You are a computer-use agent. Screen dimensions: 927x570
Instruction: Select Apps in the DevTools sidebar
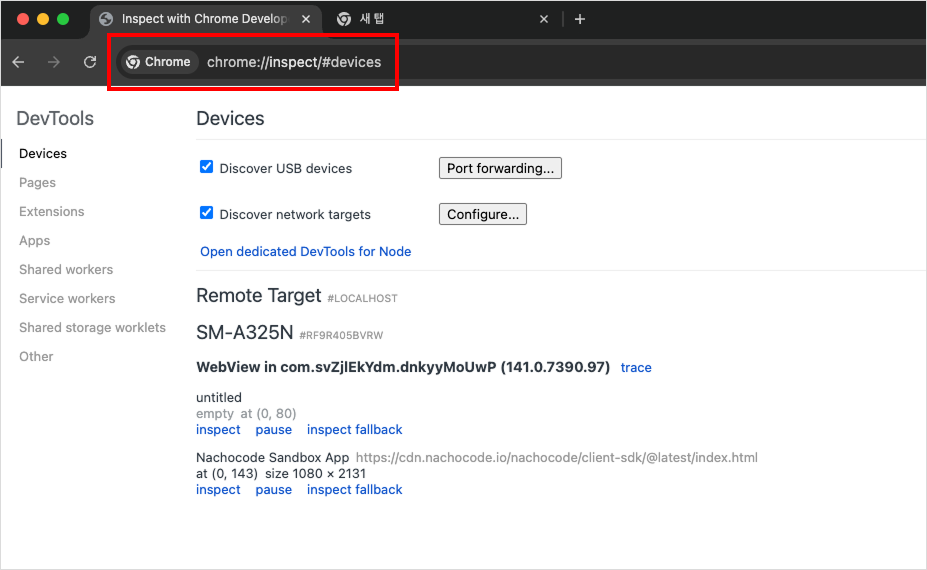[34, 241]
